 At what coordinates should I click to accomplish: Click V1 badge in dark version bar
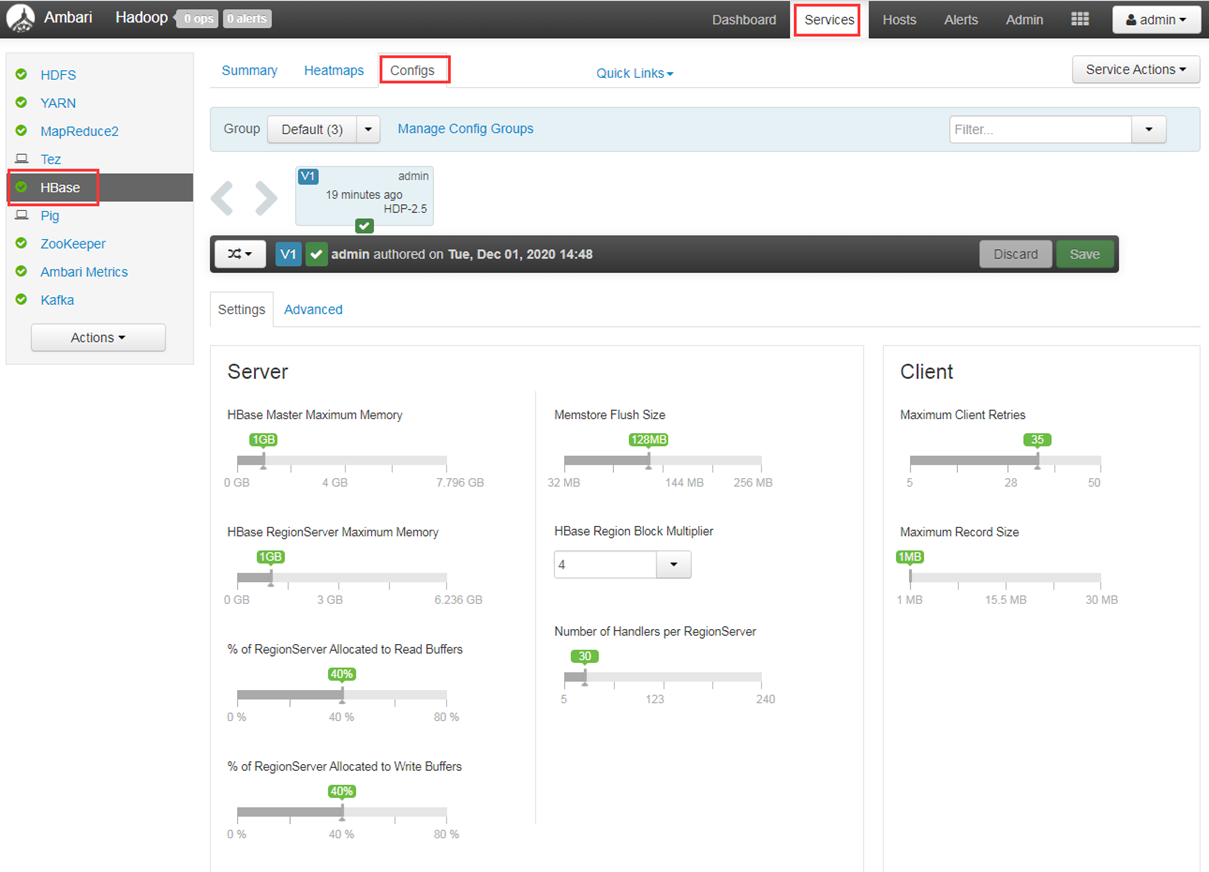[288, 254]
